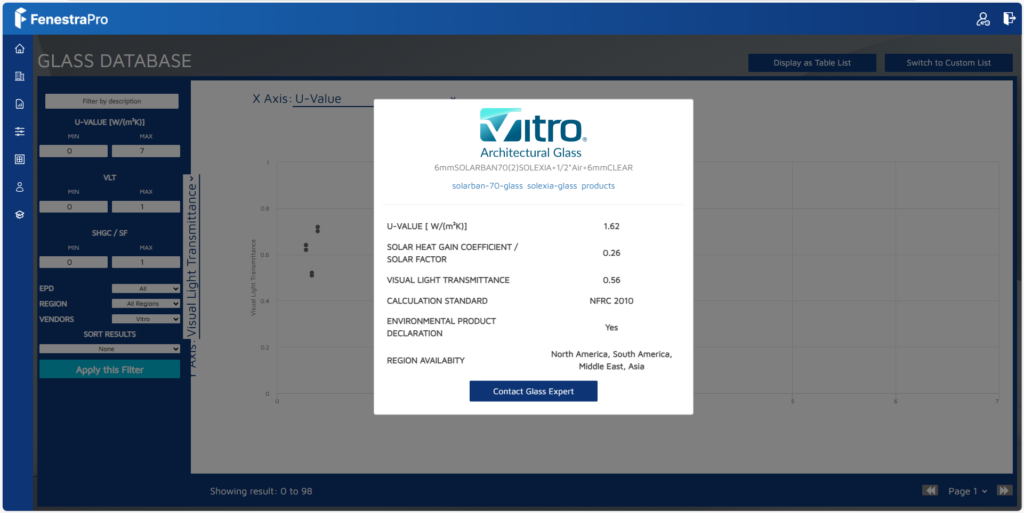Screen dimensions: 1024x513
Task: Click the Vitro Architectural Glass logo
Action: [x=533, y=134]
